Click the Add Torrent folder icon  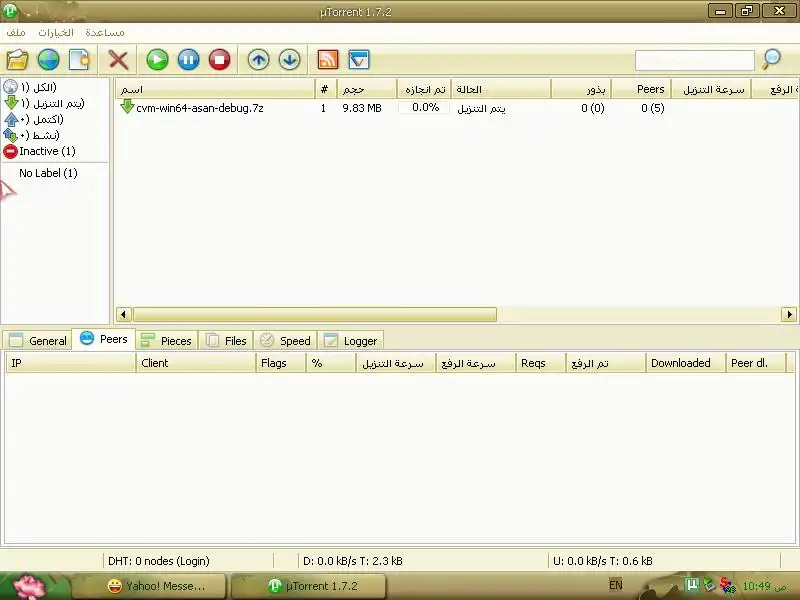(x=17, y=60)
